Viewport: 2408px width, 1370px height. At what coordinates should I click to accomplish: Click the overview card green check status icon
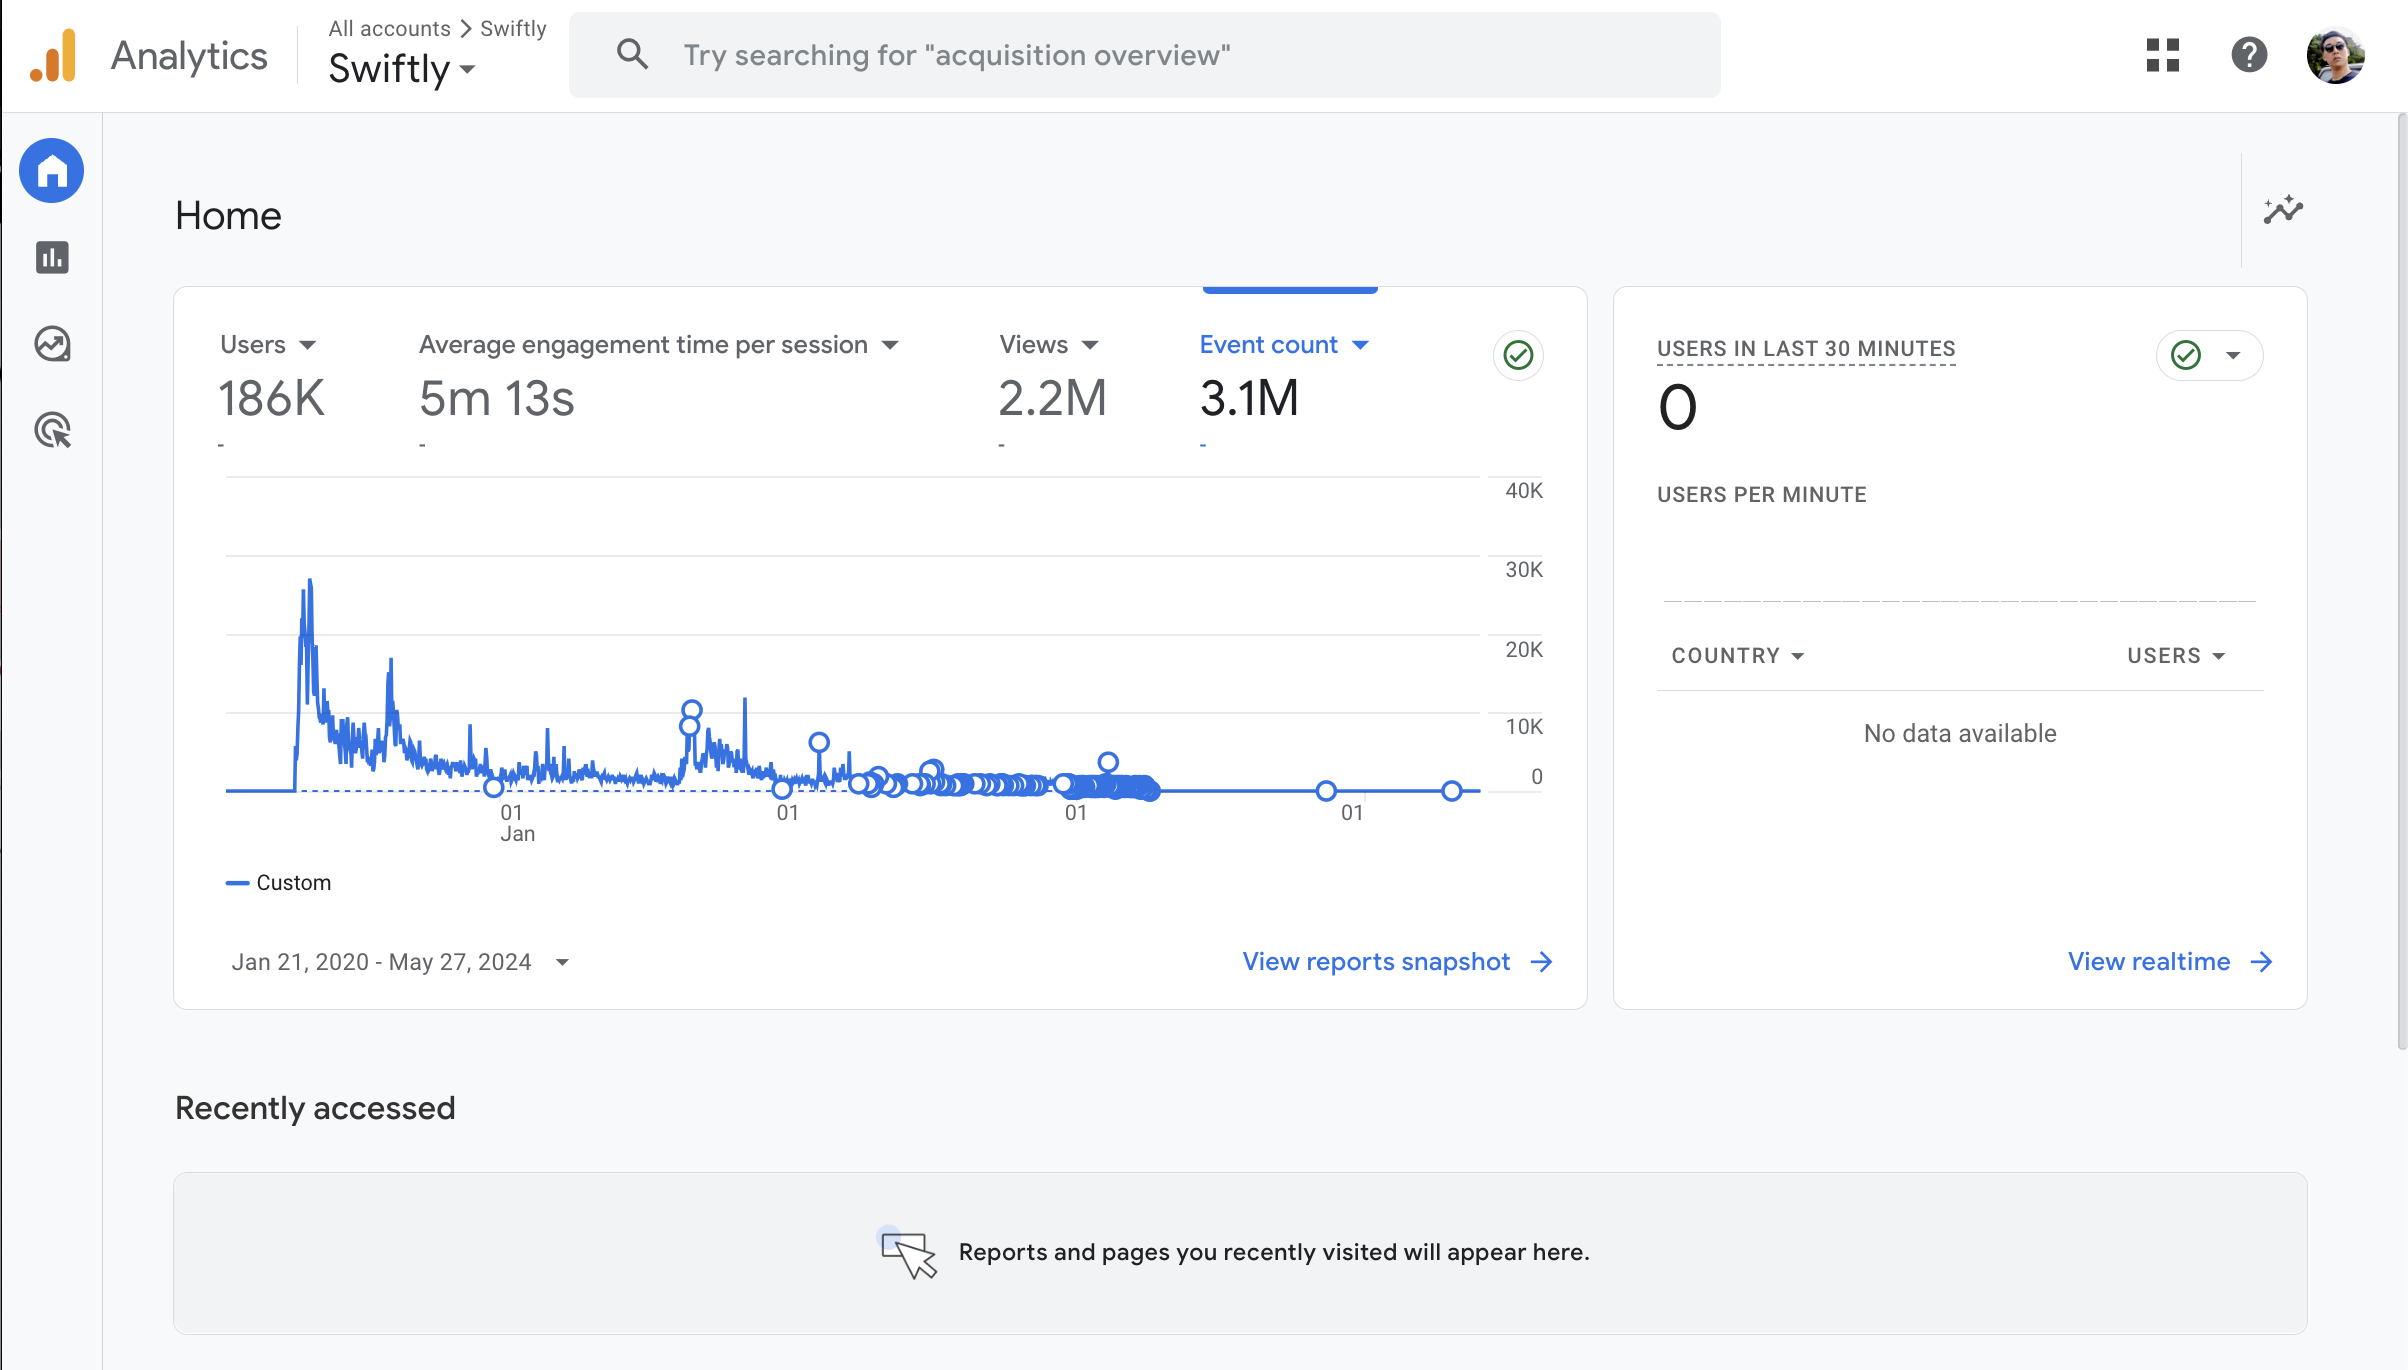(1518, 355)
